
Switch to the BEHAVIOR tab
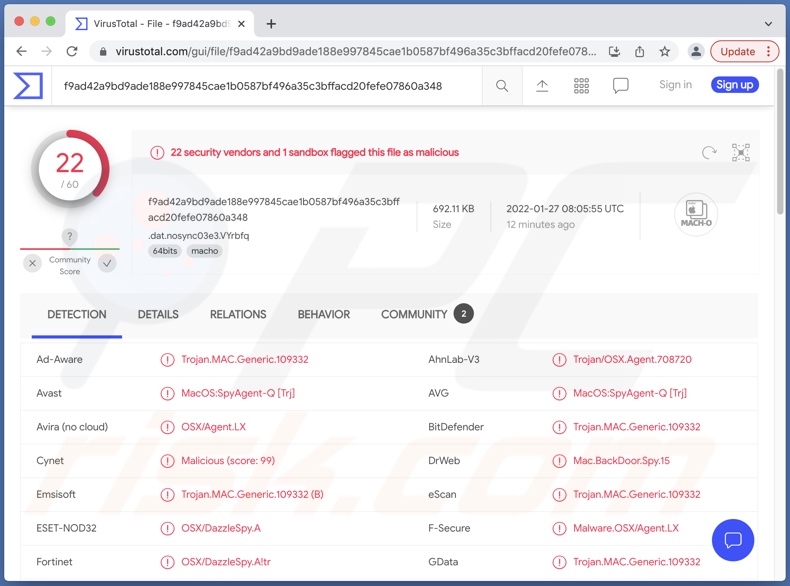coord(323,314)
